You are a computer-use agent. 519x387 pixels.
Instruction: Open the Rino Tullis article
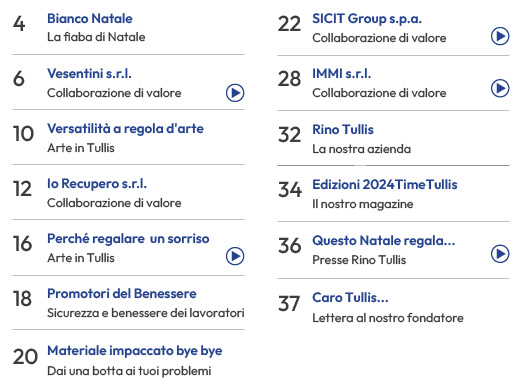click(343, 130)
